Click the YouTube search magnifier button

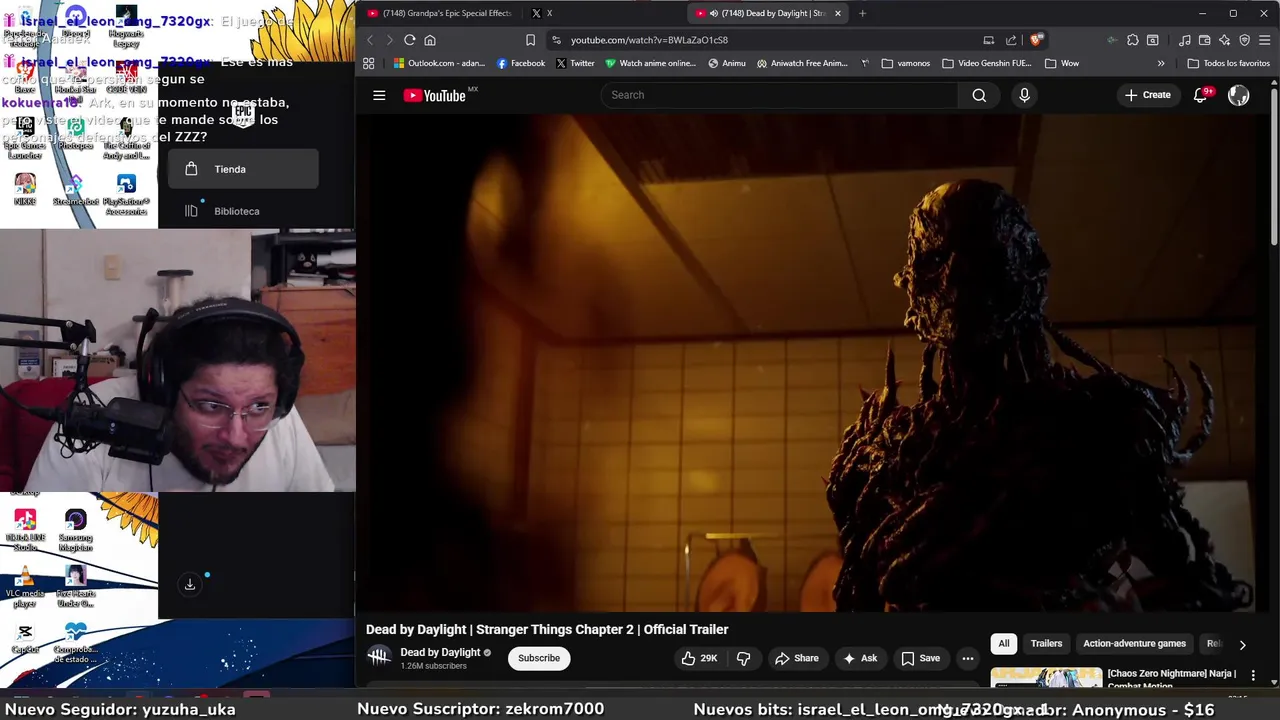(x=979, y=95)
